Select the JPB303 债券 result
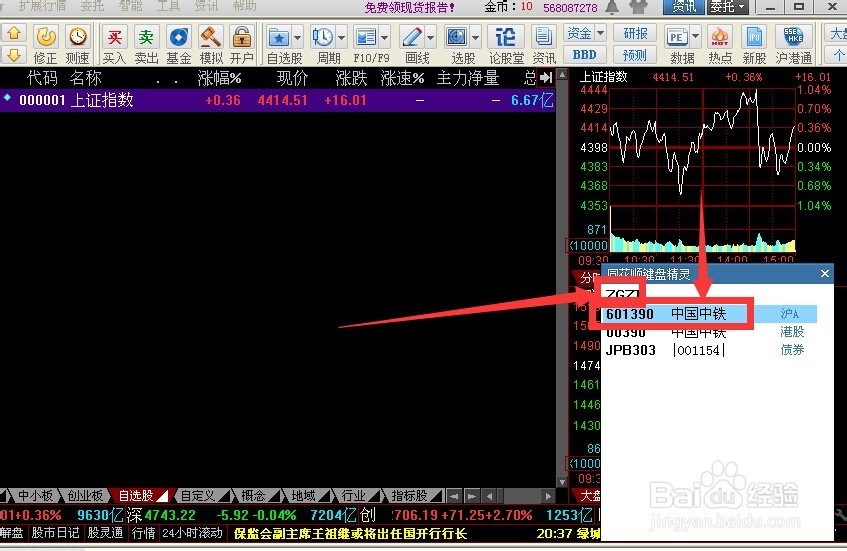Screen dimensions: 847x551 coord(709,350)
